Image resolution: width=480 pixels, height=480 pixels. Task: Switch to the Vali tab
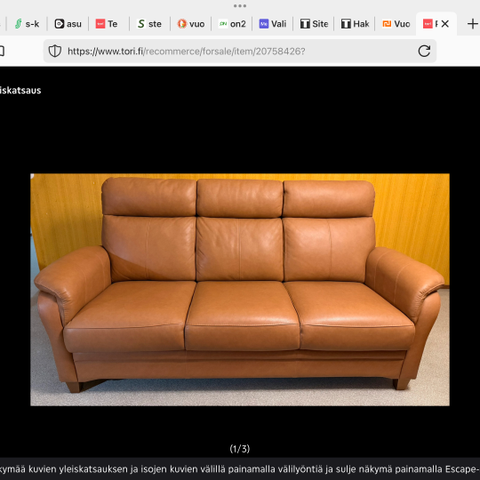pyautogui.click(x=273, y=24)
